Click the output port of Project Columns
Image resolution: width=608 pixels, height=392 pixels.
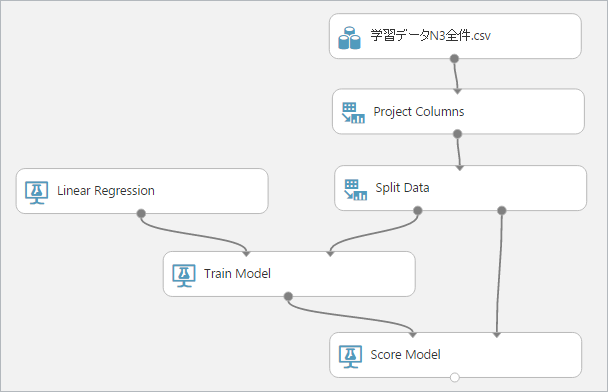click(458, 134)
